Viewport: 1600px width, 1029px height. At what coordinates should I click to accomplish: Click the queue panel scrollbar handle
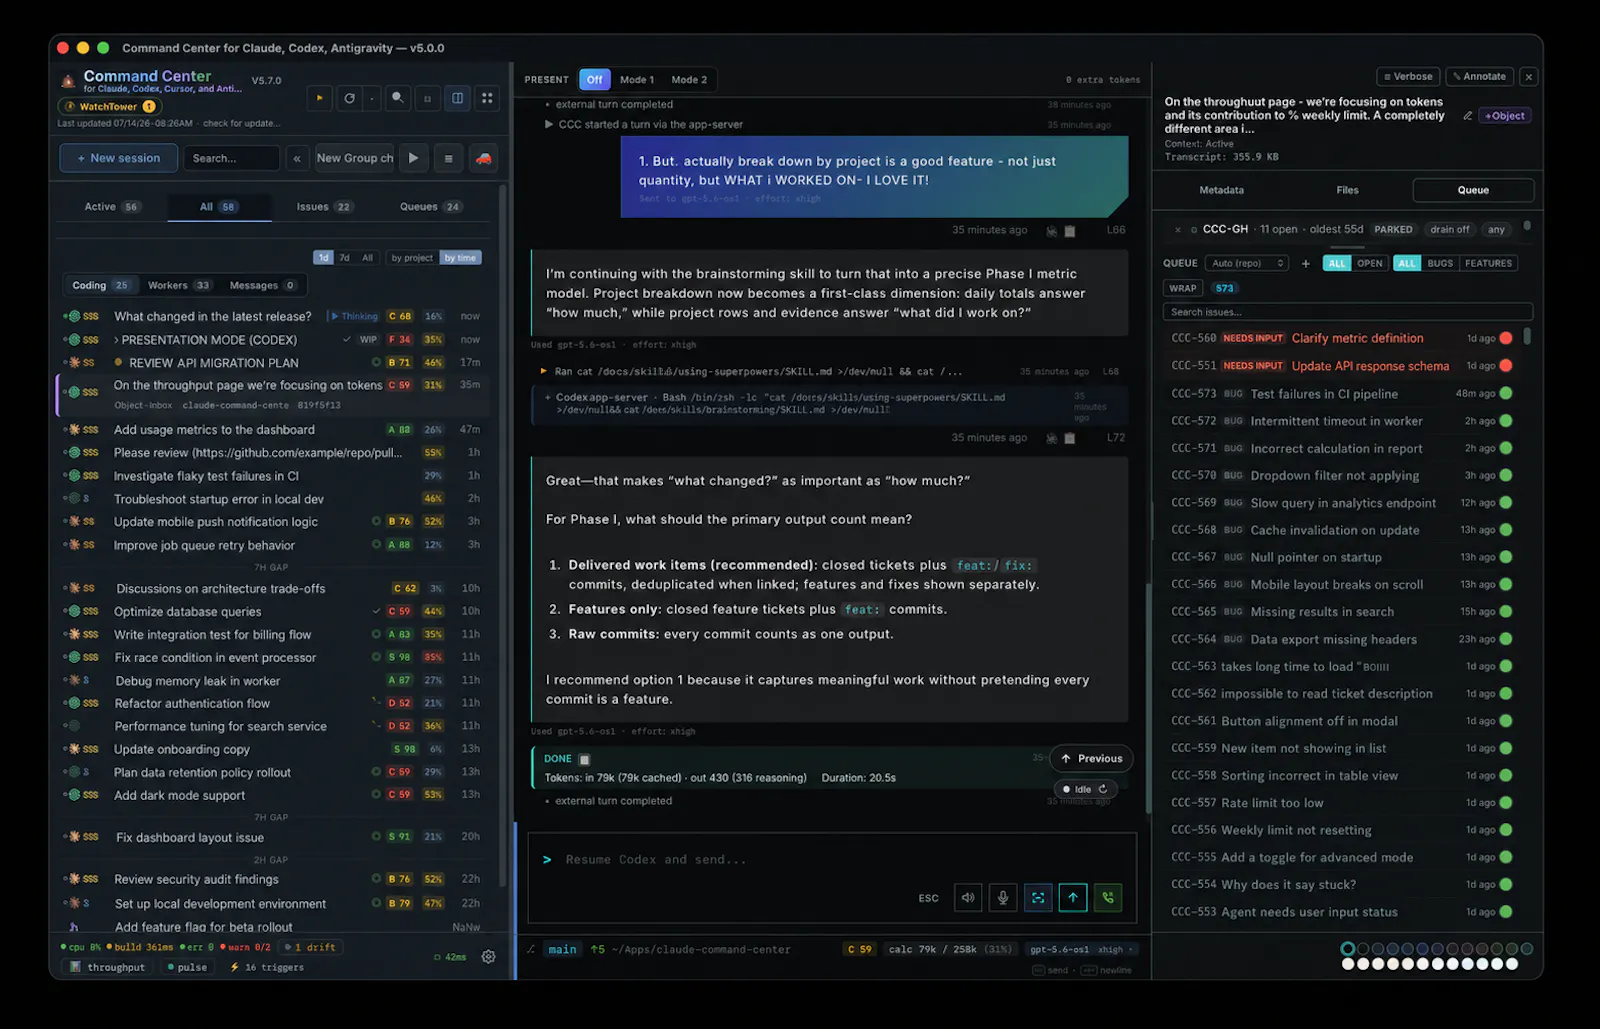pyautogui.click(x=1527, y=336)
